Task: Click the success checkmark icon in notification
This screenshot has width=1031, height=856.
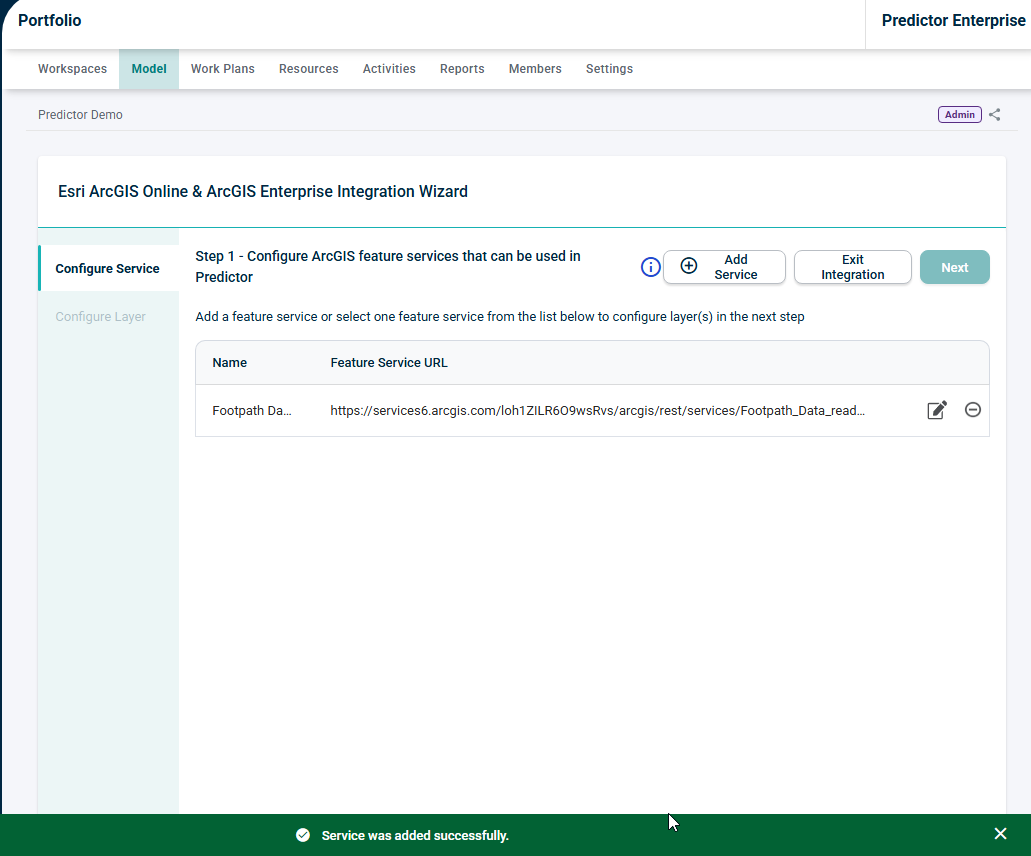Action: pyautogui.click(x=302, y=835)
